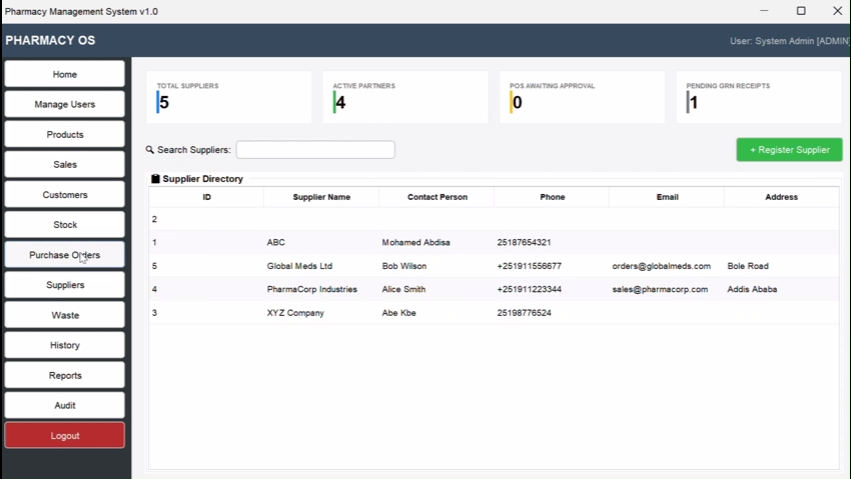851x479 pixels.
Task: Click phone number 25187654321
Action: [x=524, y=242]
